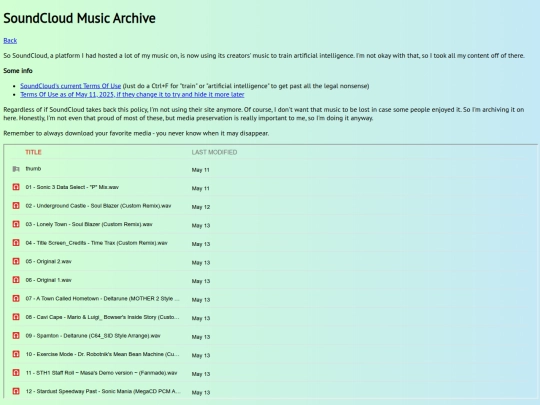Open 02 - Underground Castle - Soul Blazer (Custom Remix).wav
This screenshot has width=540, height=405.
[98, 206]
